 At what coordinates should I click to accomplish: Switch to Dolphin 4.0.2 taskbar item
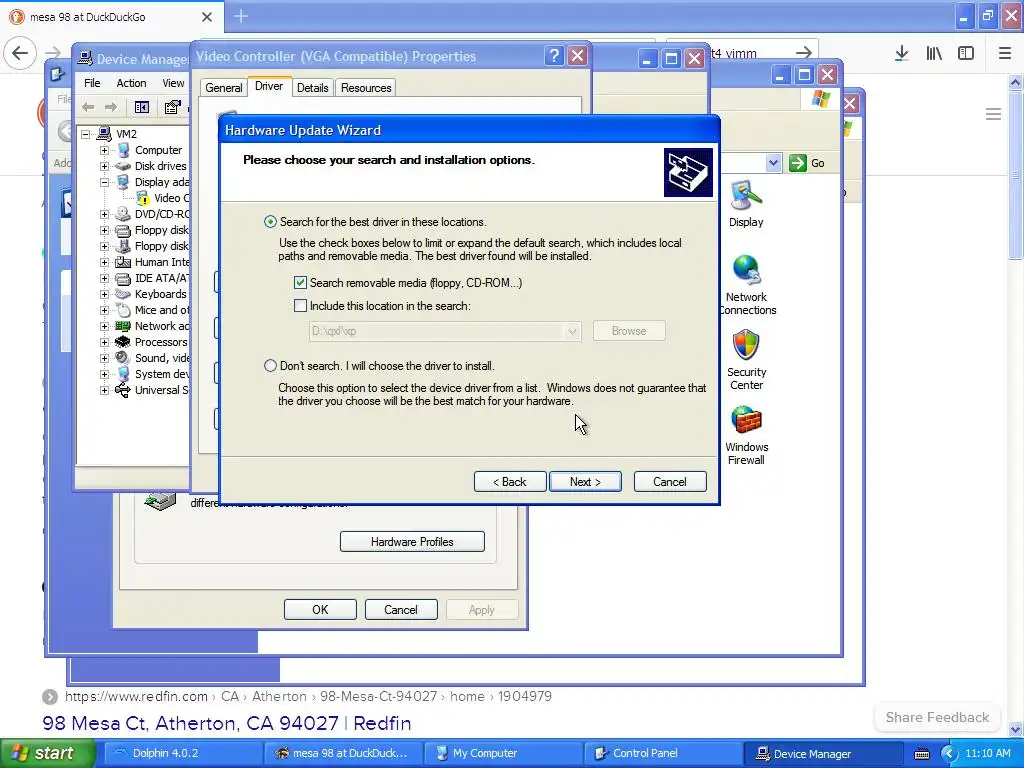(x=183, y=753)
